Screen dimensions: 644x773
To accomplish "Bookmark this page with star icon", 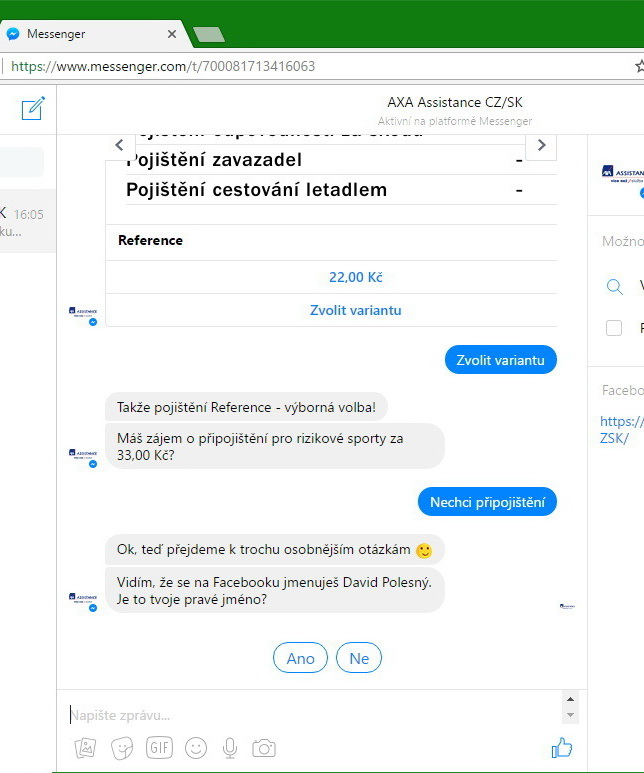I will [640, 66].
